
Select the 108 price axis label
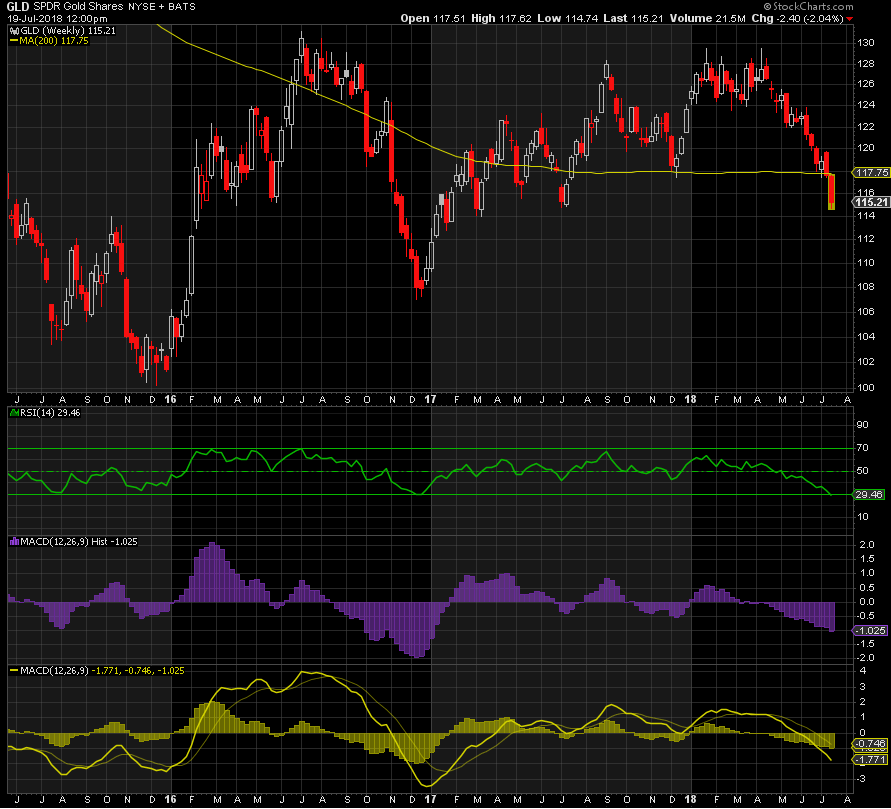point(866,286)
